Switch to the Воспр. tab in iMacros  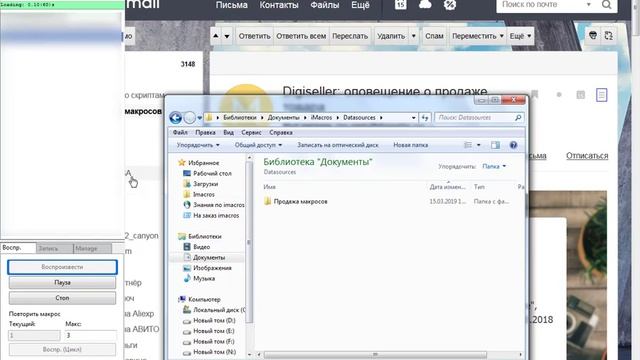pos(18,248)
